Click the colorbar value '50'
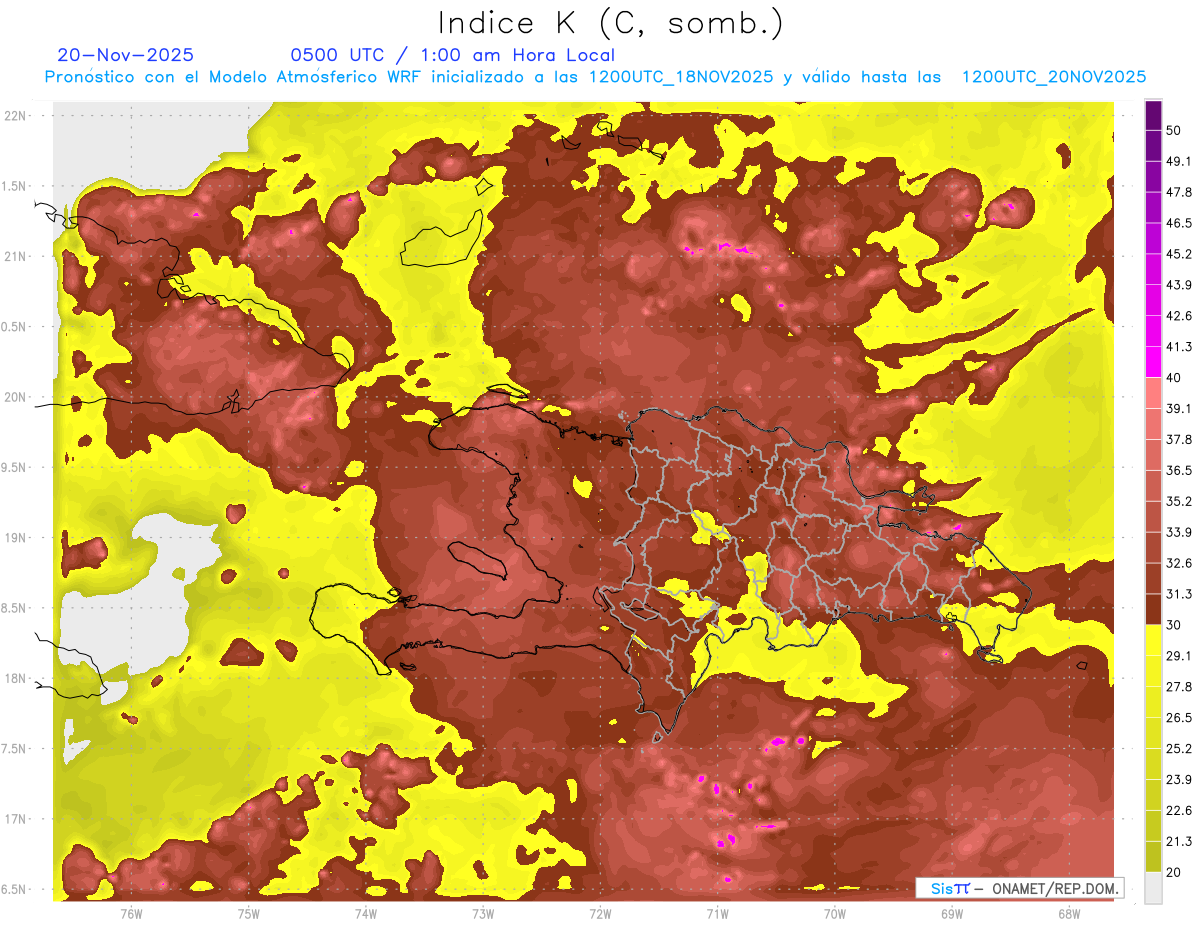1200x927 pixels. [x=1174, y=130]
